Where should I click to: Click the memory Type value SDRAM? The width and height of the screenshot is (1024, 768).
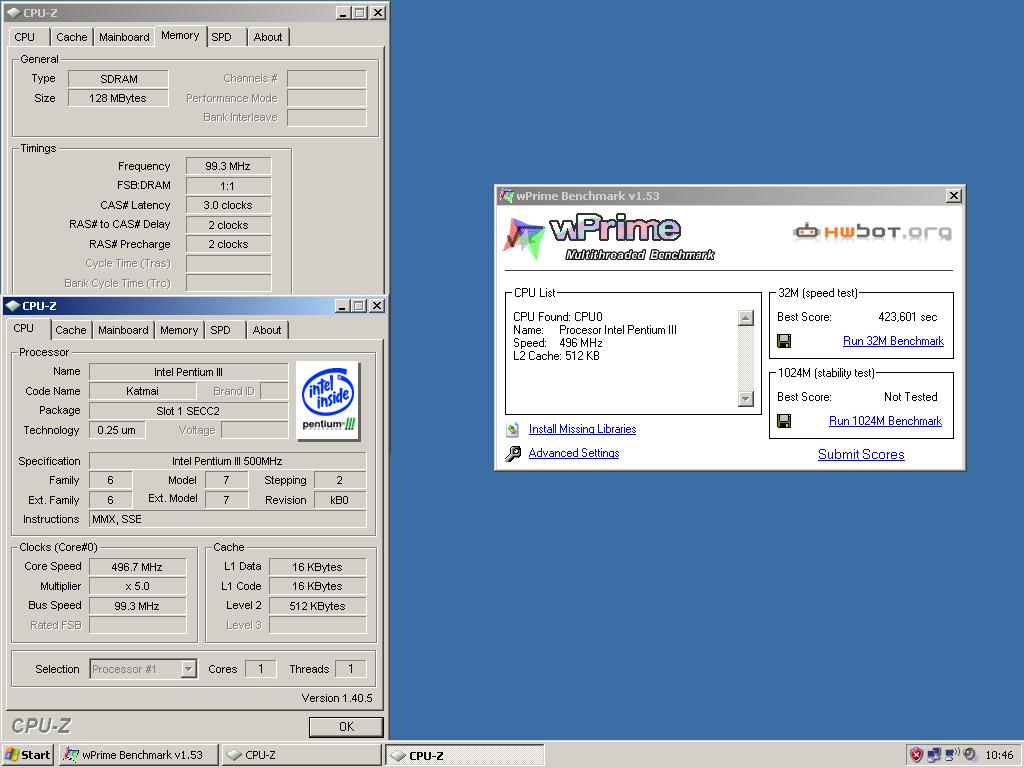[x=118, y=79]
